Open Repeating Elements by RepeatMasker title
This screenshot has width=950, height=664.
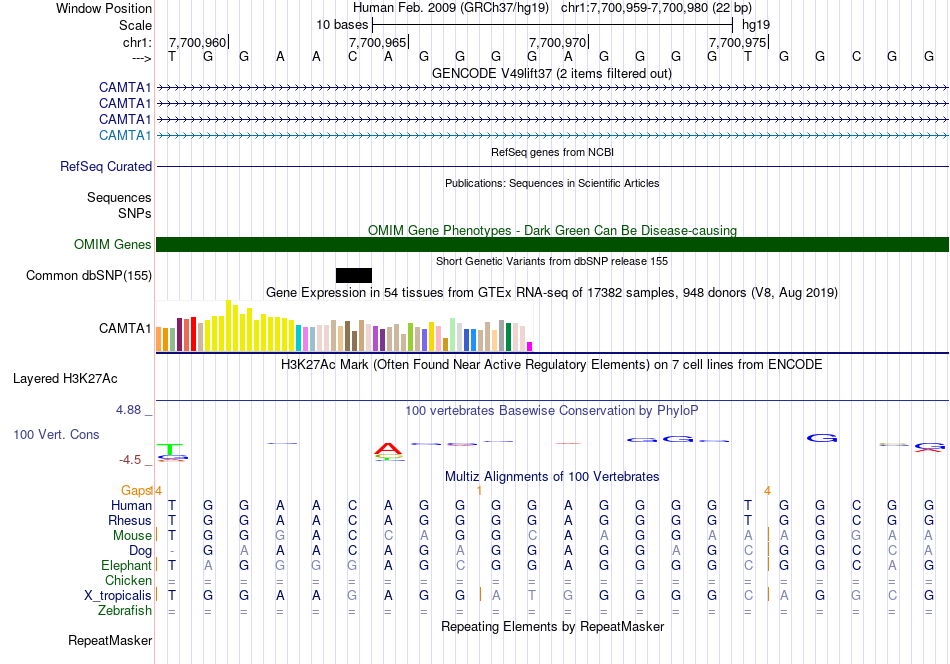[x=552, y=626]
